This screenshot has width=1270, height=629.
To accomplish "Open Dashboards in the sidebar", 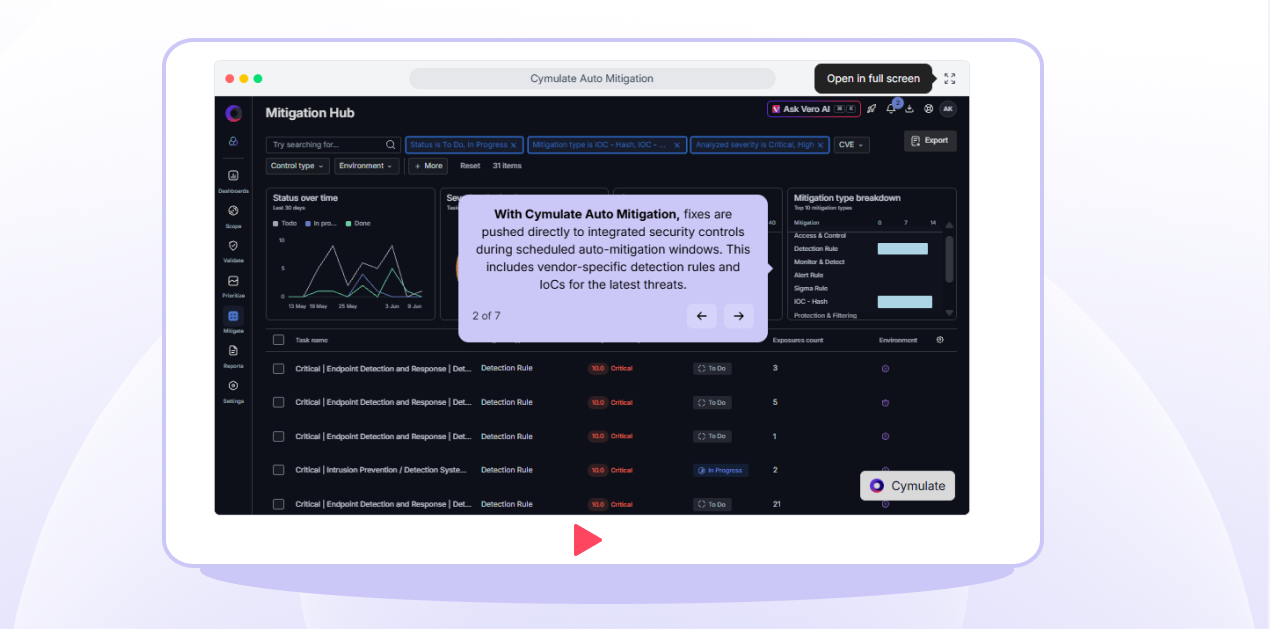I will click(233, 181).
